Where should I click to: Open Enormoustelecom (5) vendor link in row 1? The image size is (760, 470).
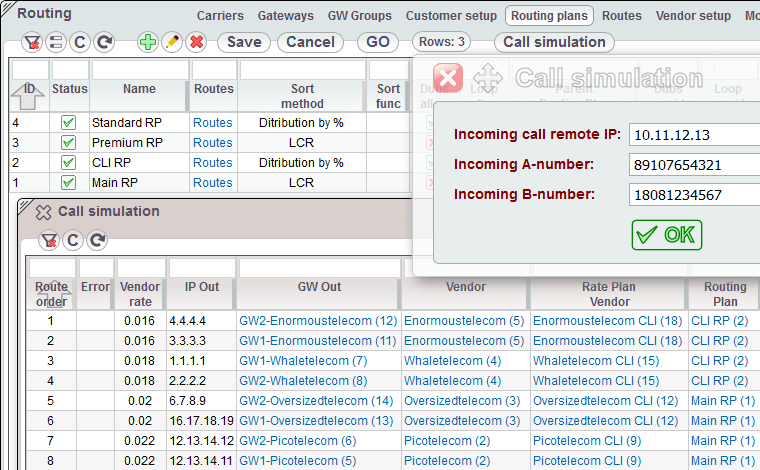point(464,321)
